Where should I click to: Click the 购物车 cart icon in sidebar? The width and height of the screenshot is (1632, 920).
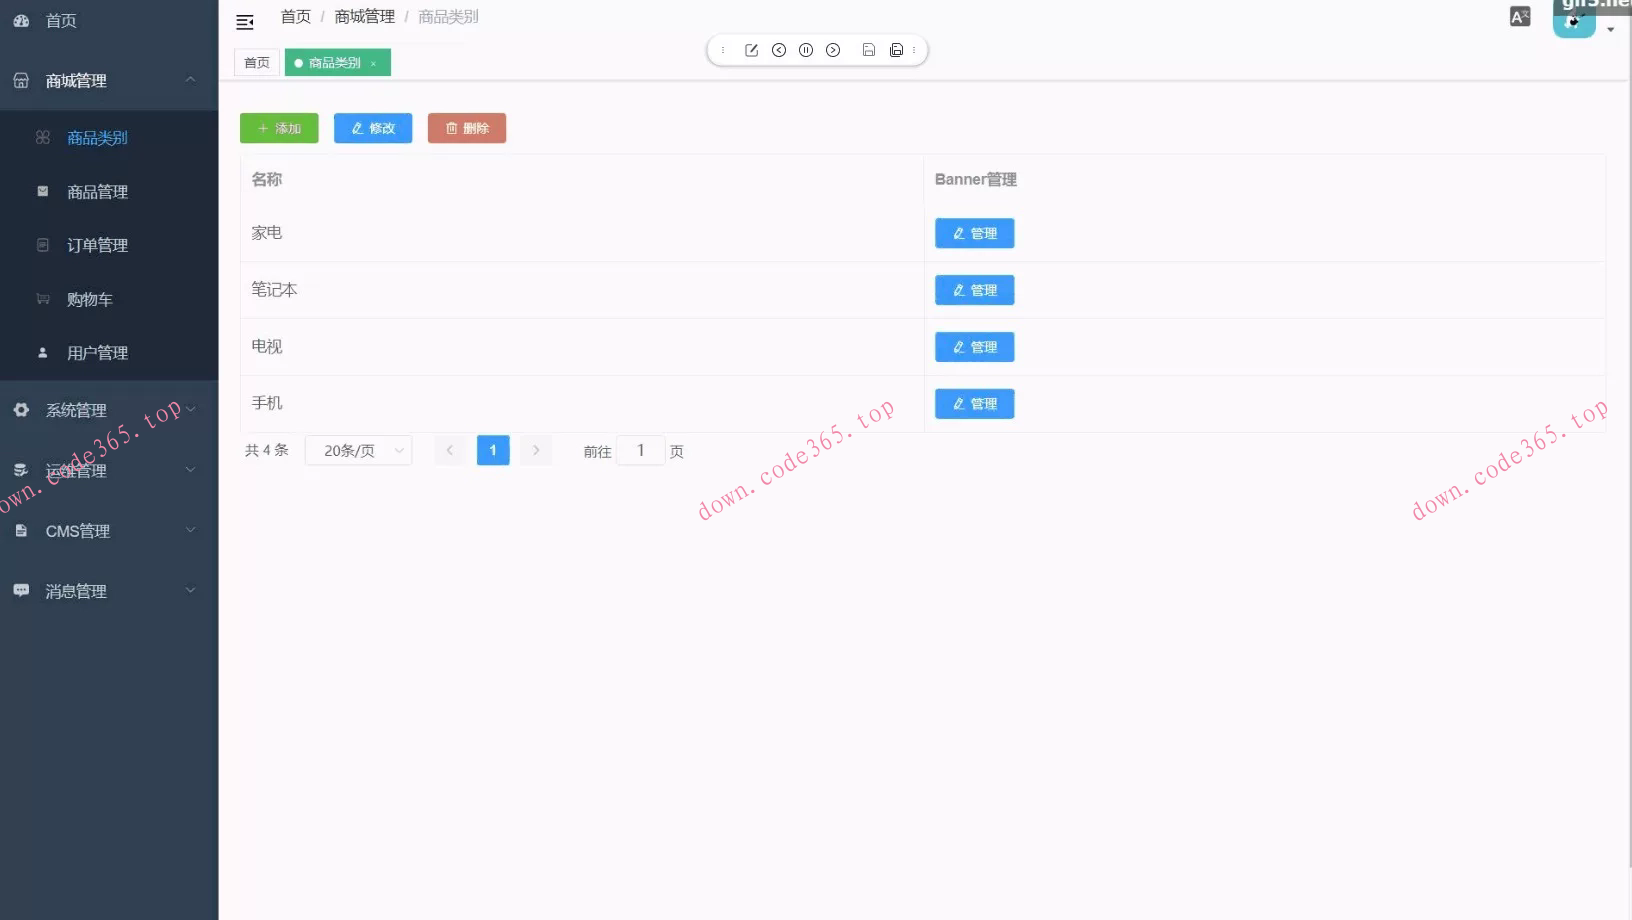click(43, 299)
